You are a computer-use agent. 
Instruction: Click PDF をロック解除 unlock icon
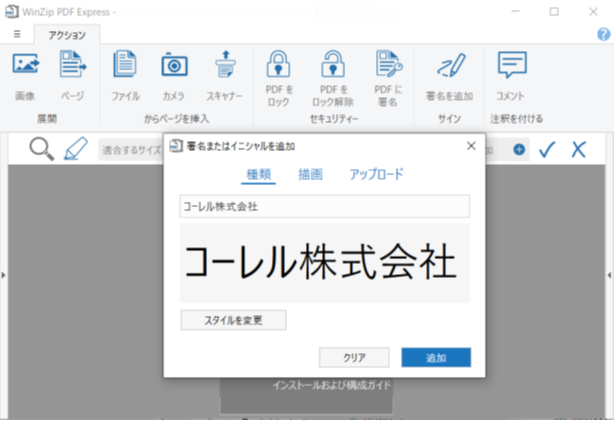click(333, 64)
